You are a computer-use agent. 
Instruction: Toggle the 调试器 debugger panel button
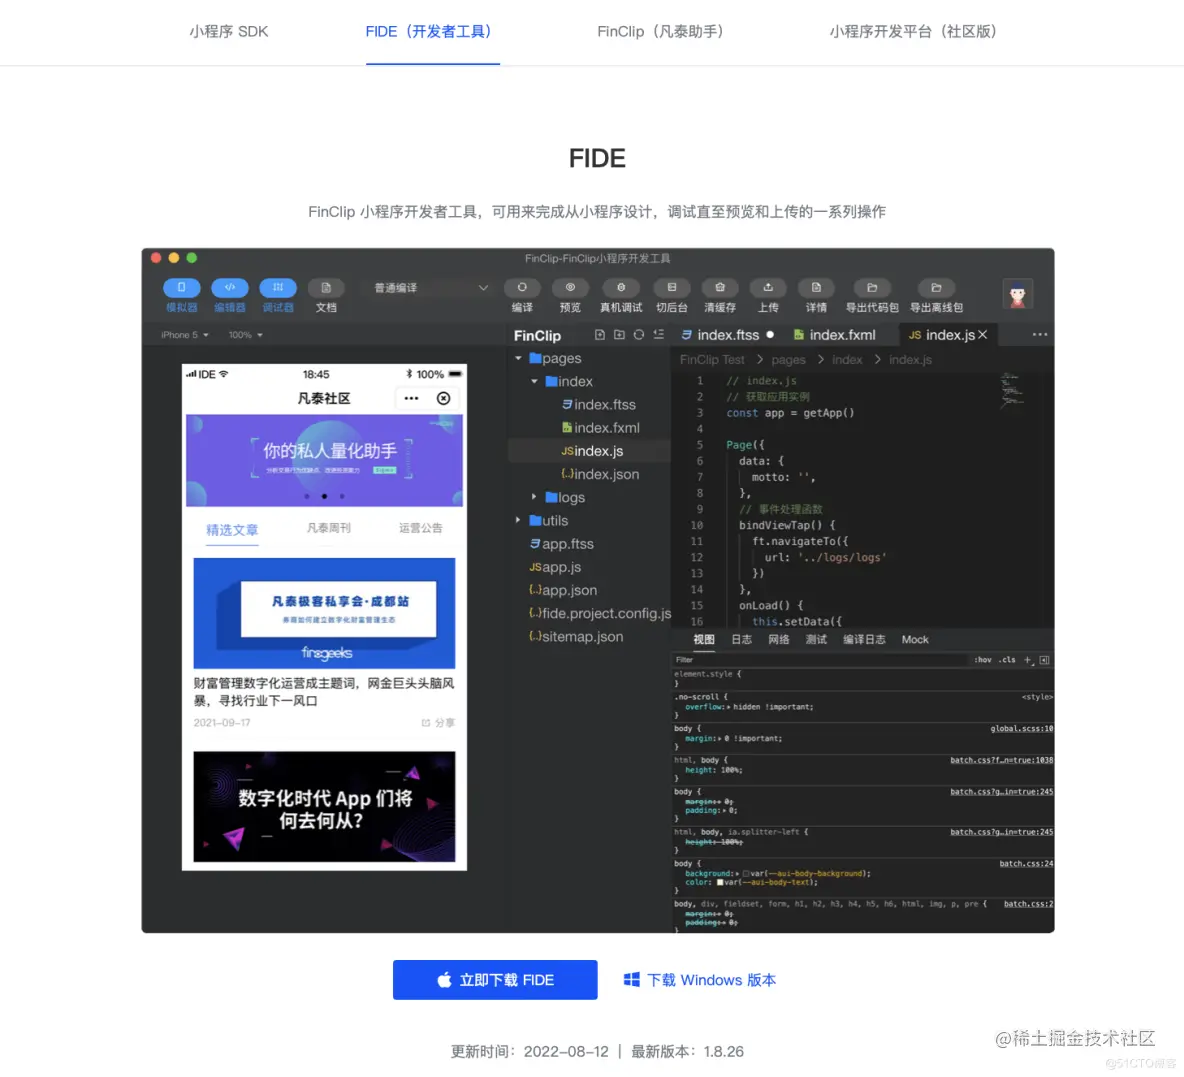click(278, 288)
